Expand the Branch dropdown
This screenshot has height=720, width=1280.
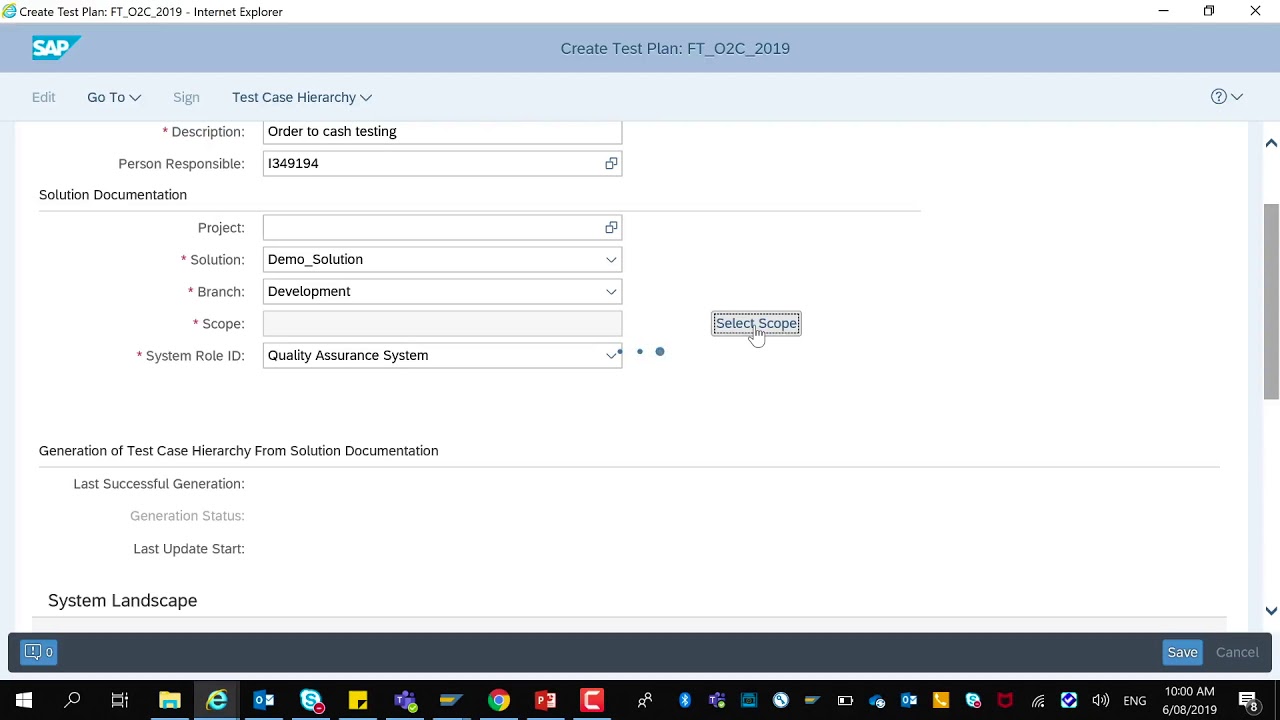(611, 291)
